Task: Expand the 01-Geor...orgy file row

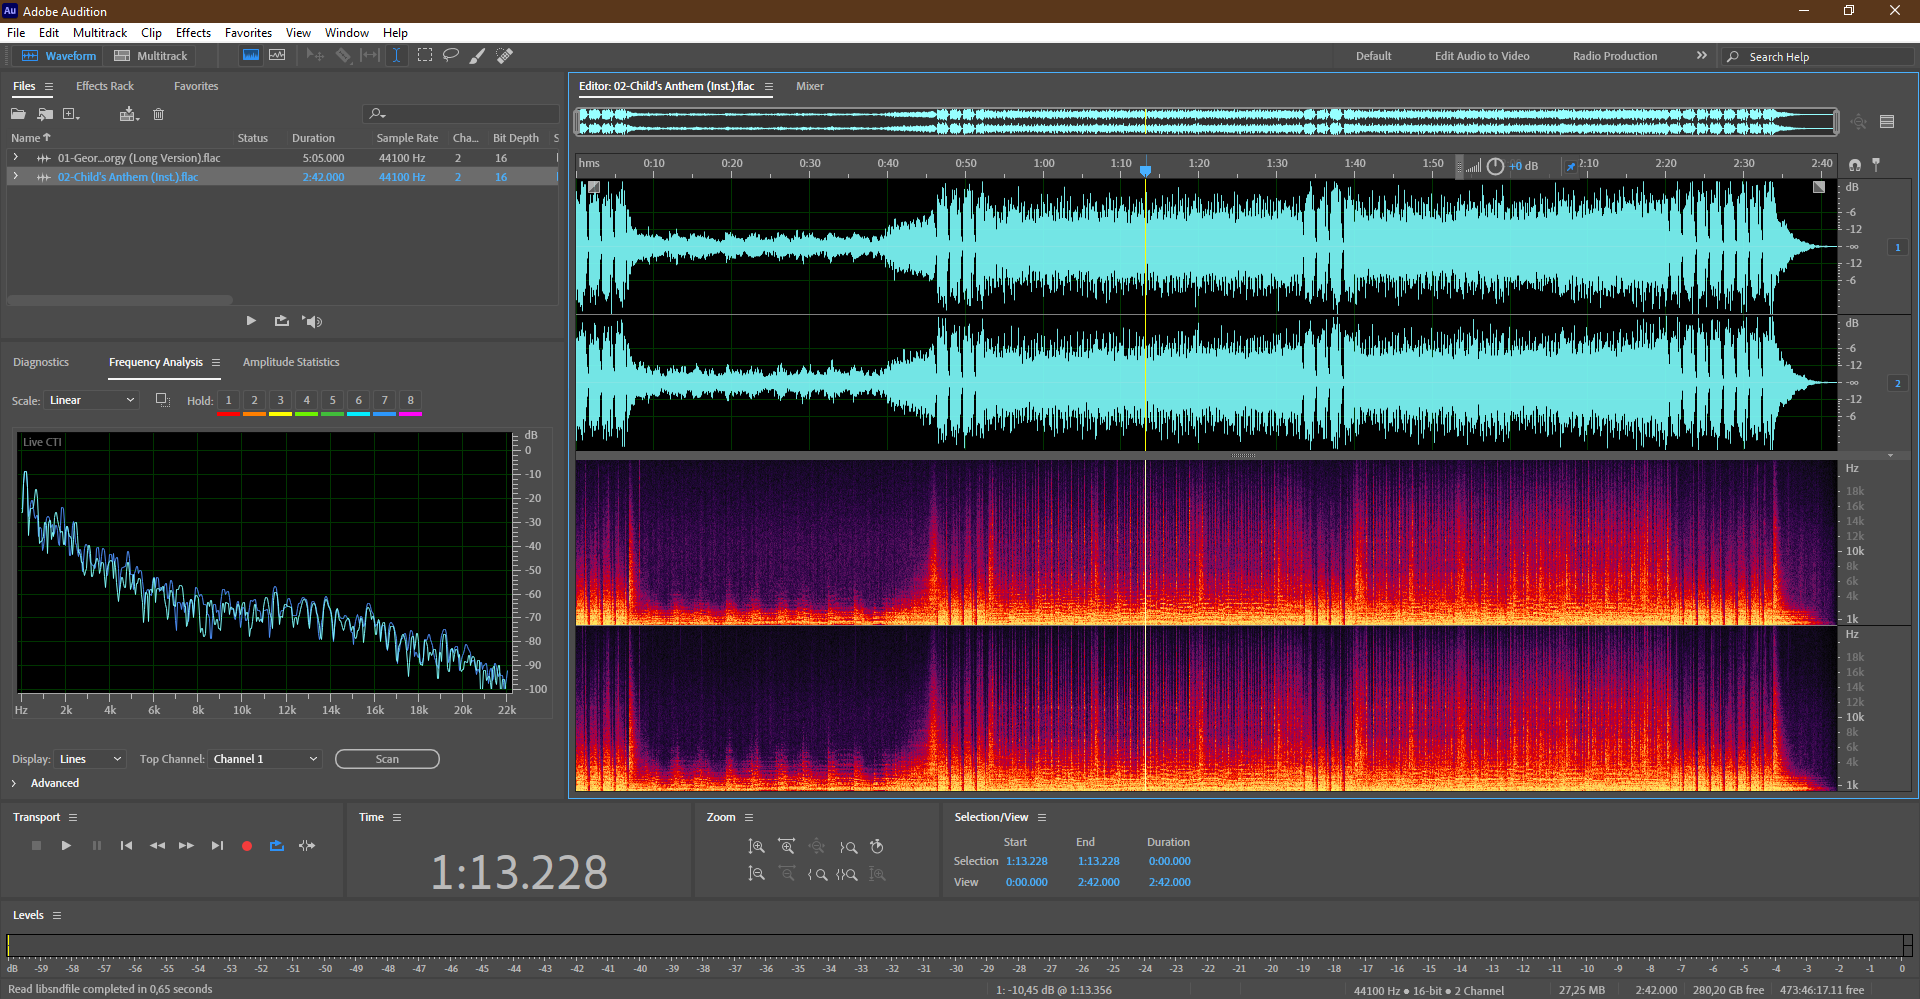Action: [x=15, y=158]
